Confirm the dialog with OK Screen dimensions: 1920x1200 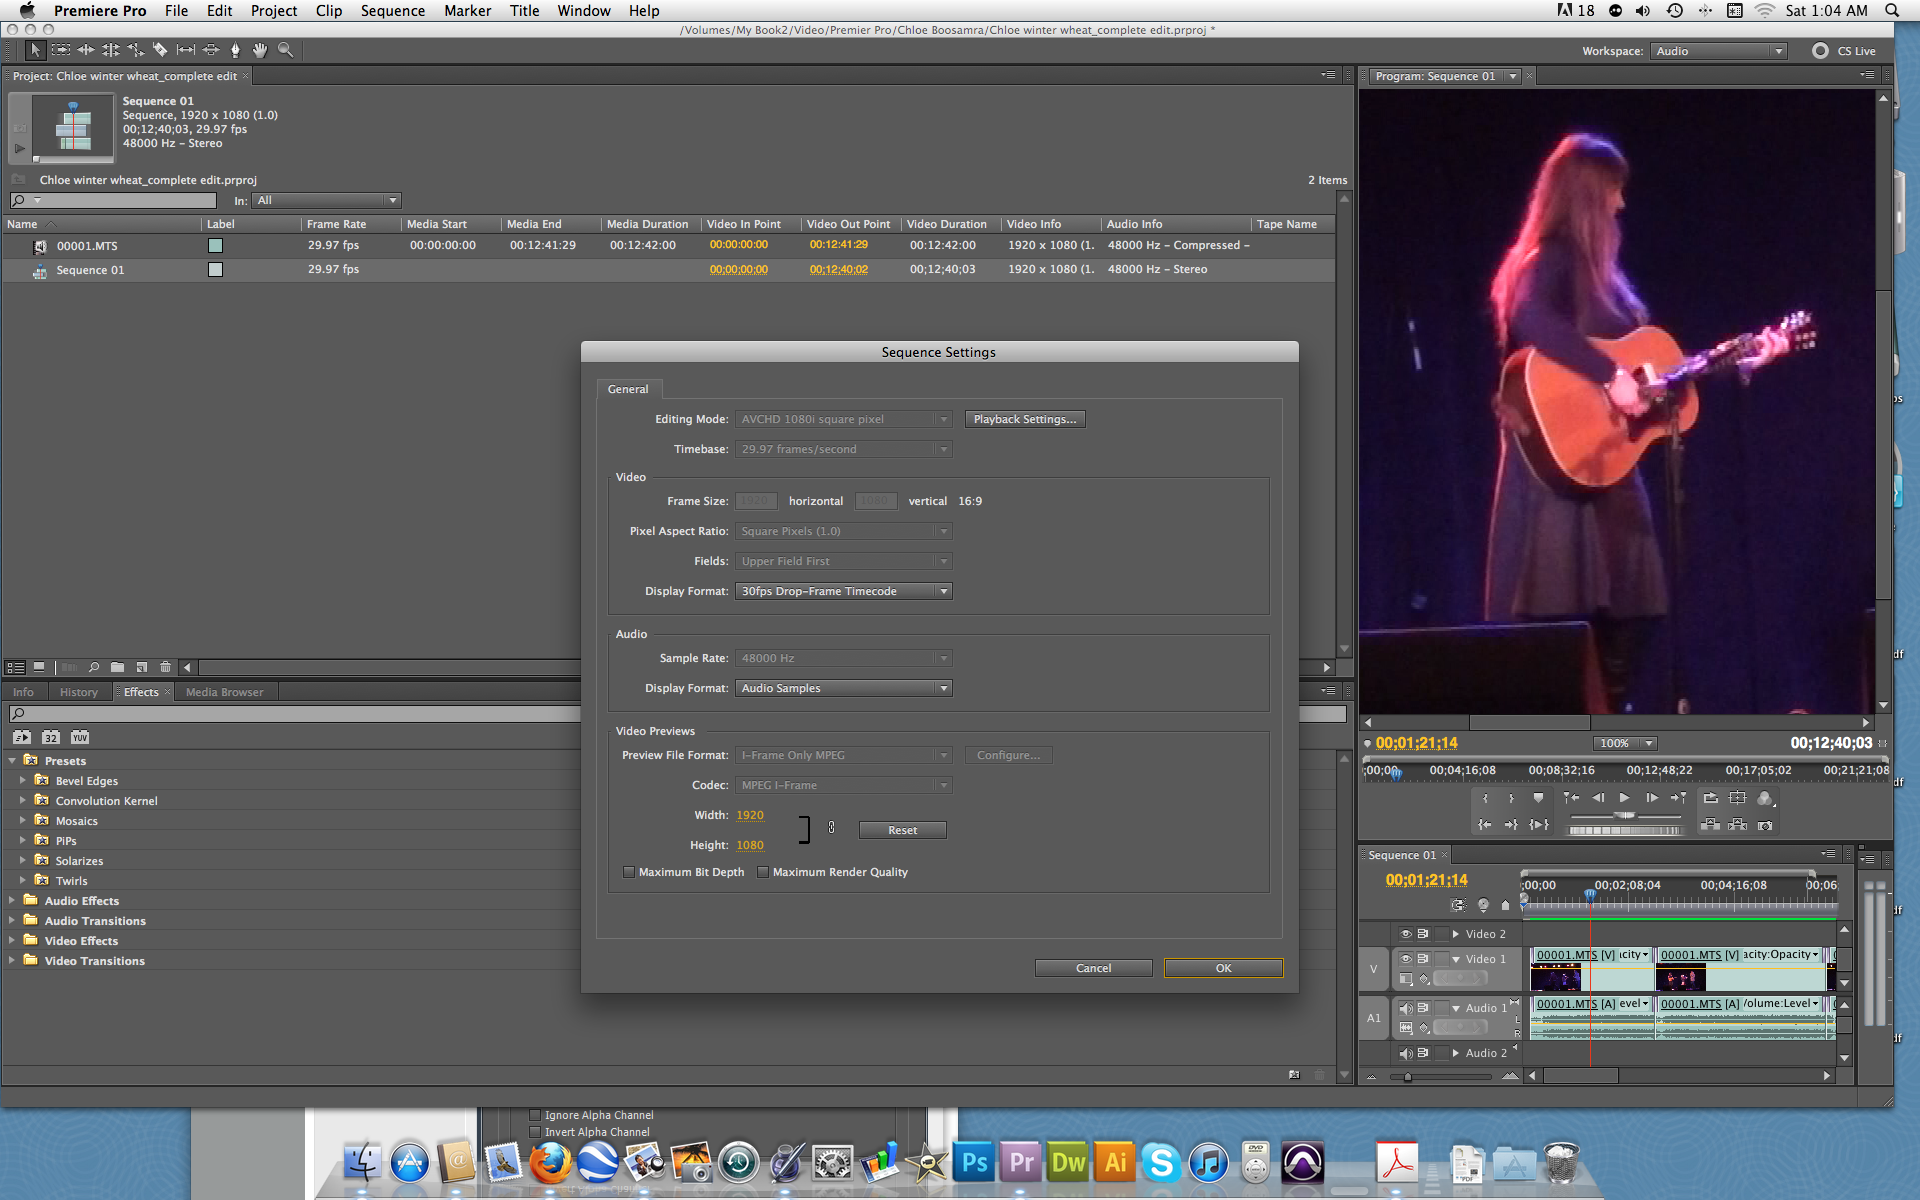[x=1223, y=968]
